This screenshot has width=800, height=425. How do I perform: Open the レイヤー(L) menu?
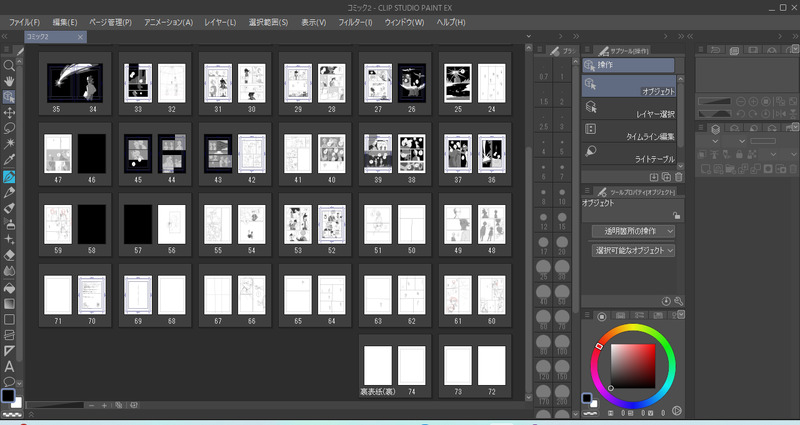(x=220, y=22)
